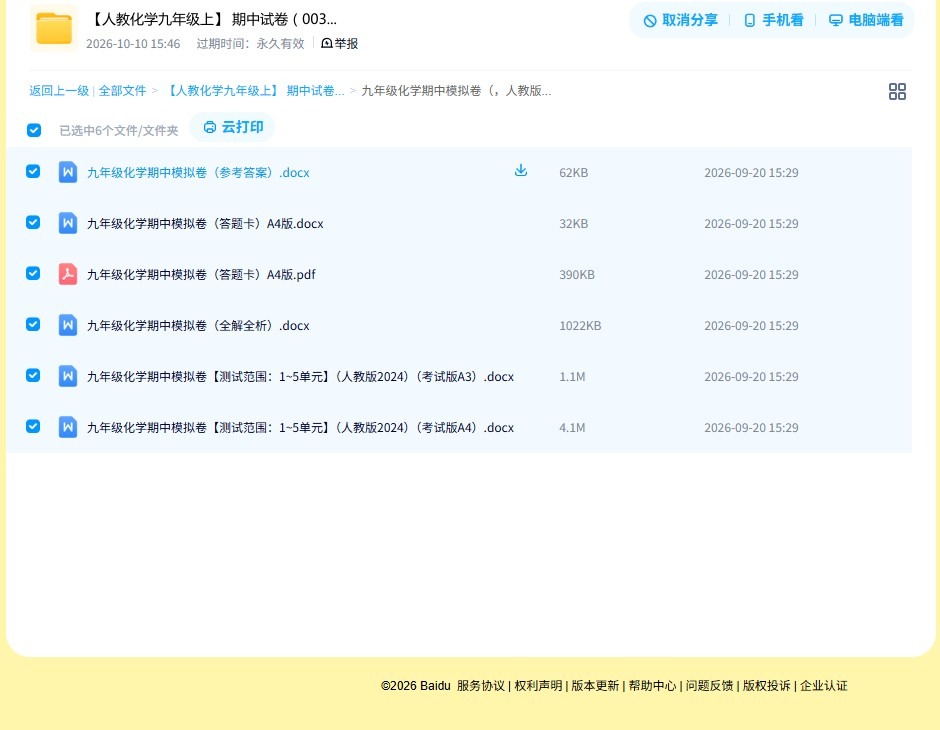Click the PDF icon of 答题卡 A4版.pdf
Screen dimensions: 940x730
pos(68,274)
